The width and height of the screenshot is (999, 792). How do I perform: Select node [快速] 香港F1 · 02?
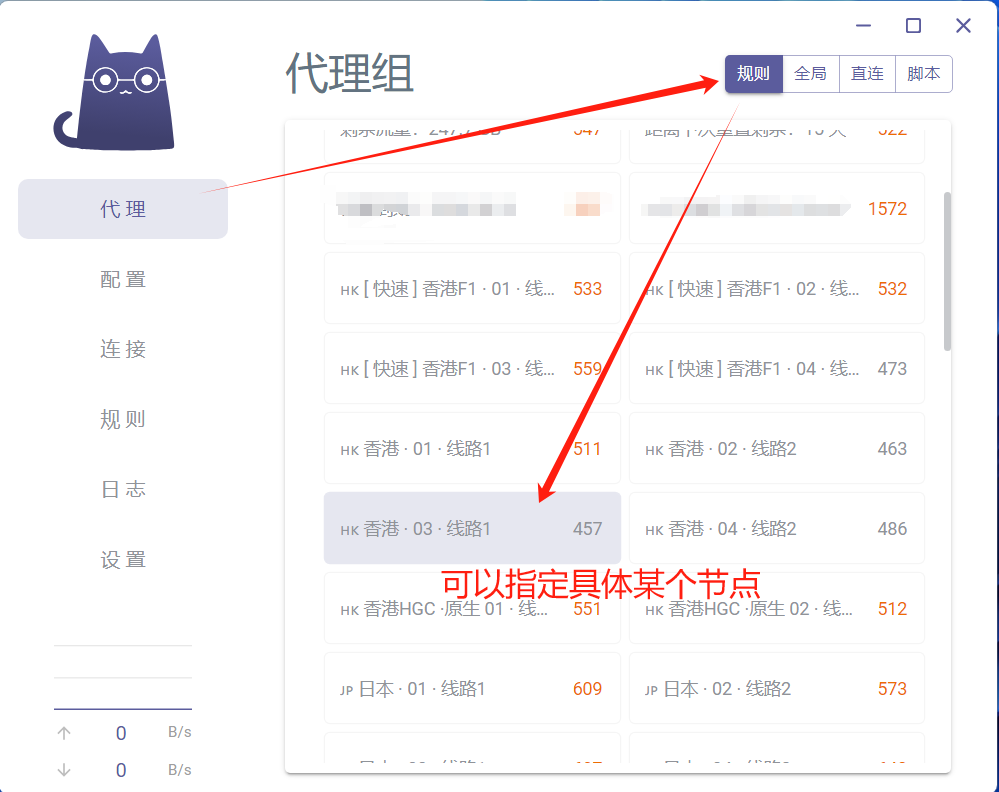(777, 289)
